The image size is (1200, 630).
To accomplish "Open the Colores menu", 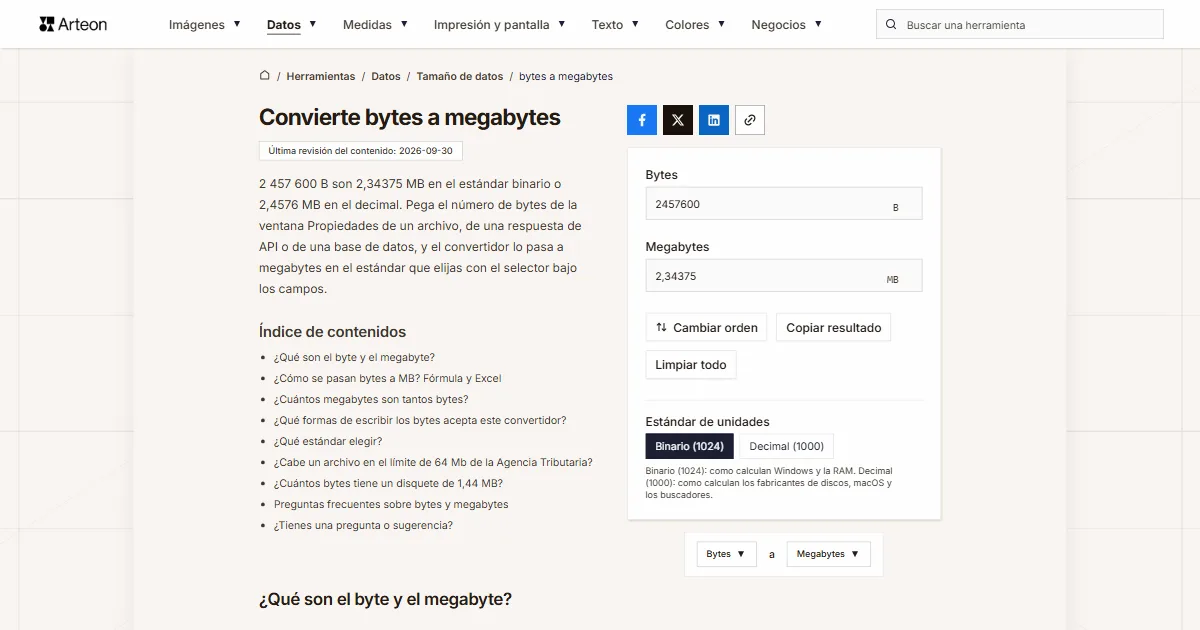I will (x=695, y=25).
